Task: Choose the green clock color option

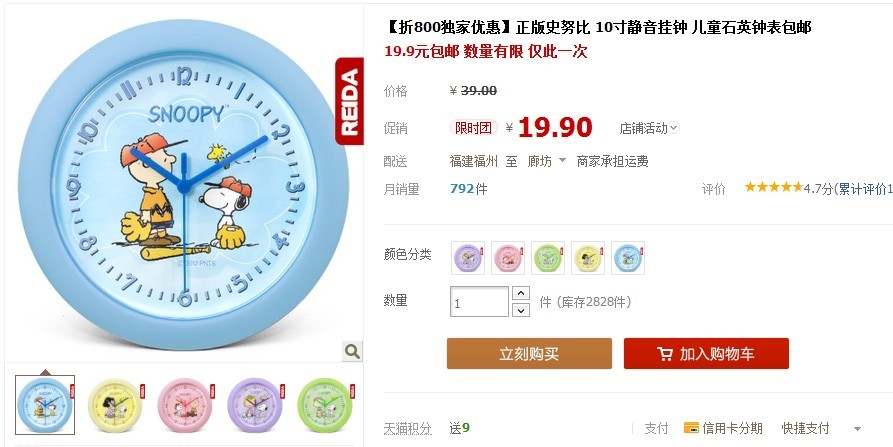Action: pyautogui.click(x=548, y=258)
